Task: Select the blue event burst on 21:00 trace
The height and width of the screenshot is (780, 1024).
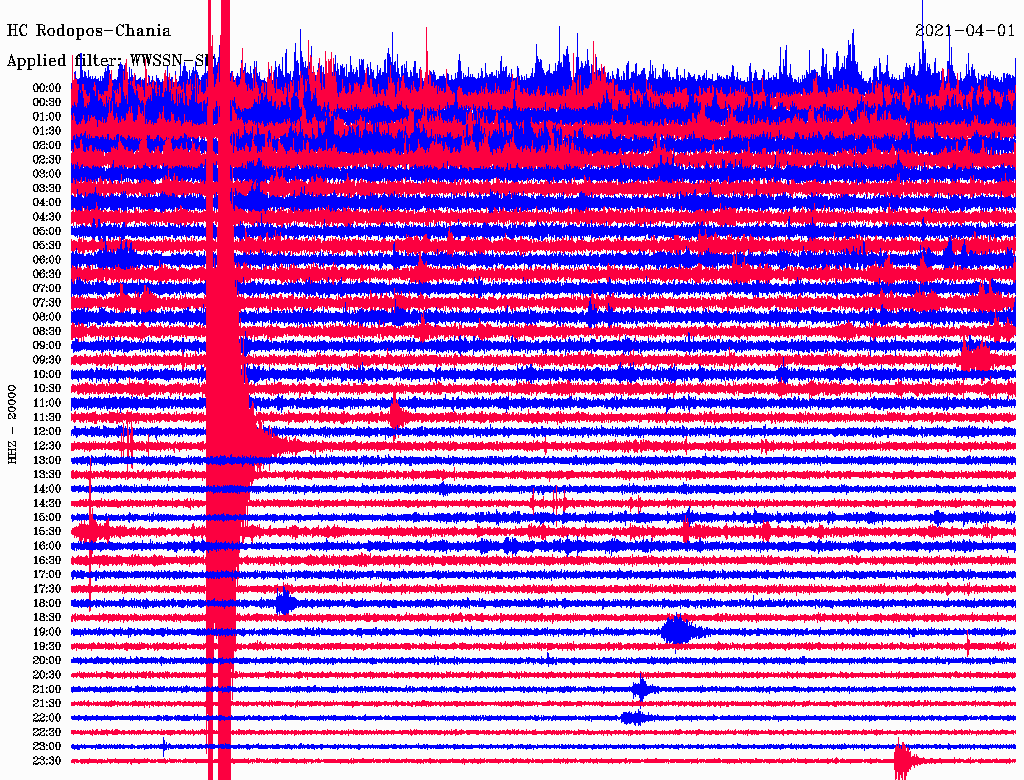Action: (642, 689)
